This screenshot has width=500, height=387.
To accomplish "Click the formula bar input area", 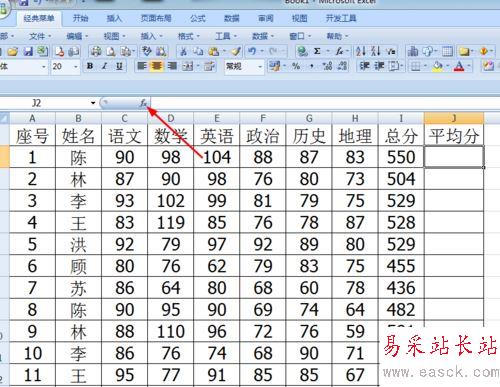I will click(325, 103).
